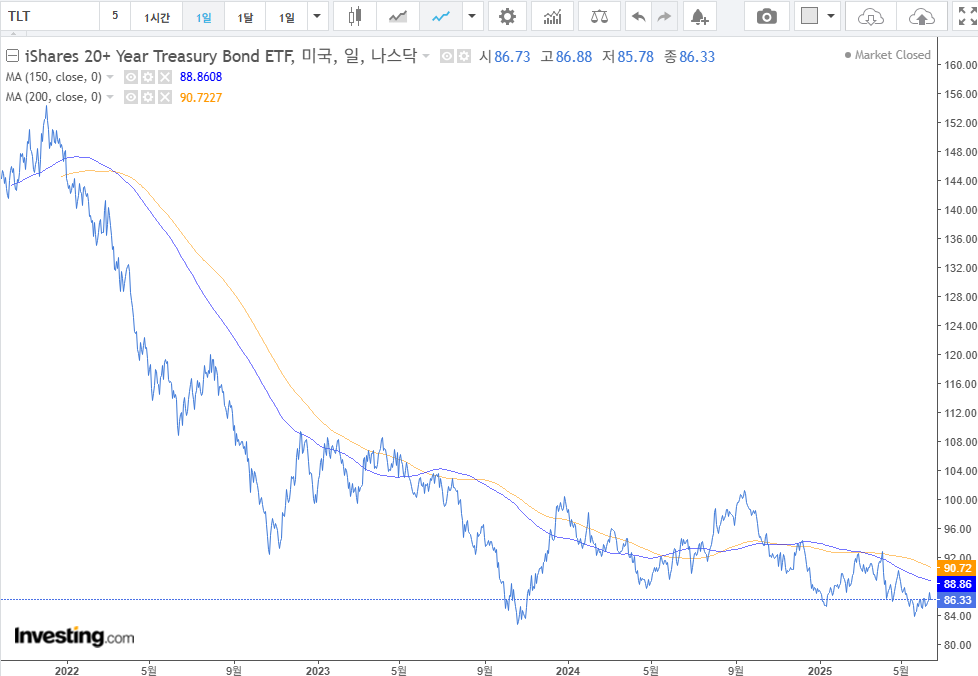The width and height of the screenshot is (978, 676).
Task: Take a chart snapshot with camera
Action: [767, 16]
